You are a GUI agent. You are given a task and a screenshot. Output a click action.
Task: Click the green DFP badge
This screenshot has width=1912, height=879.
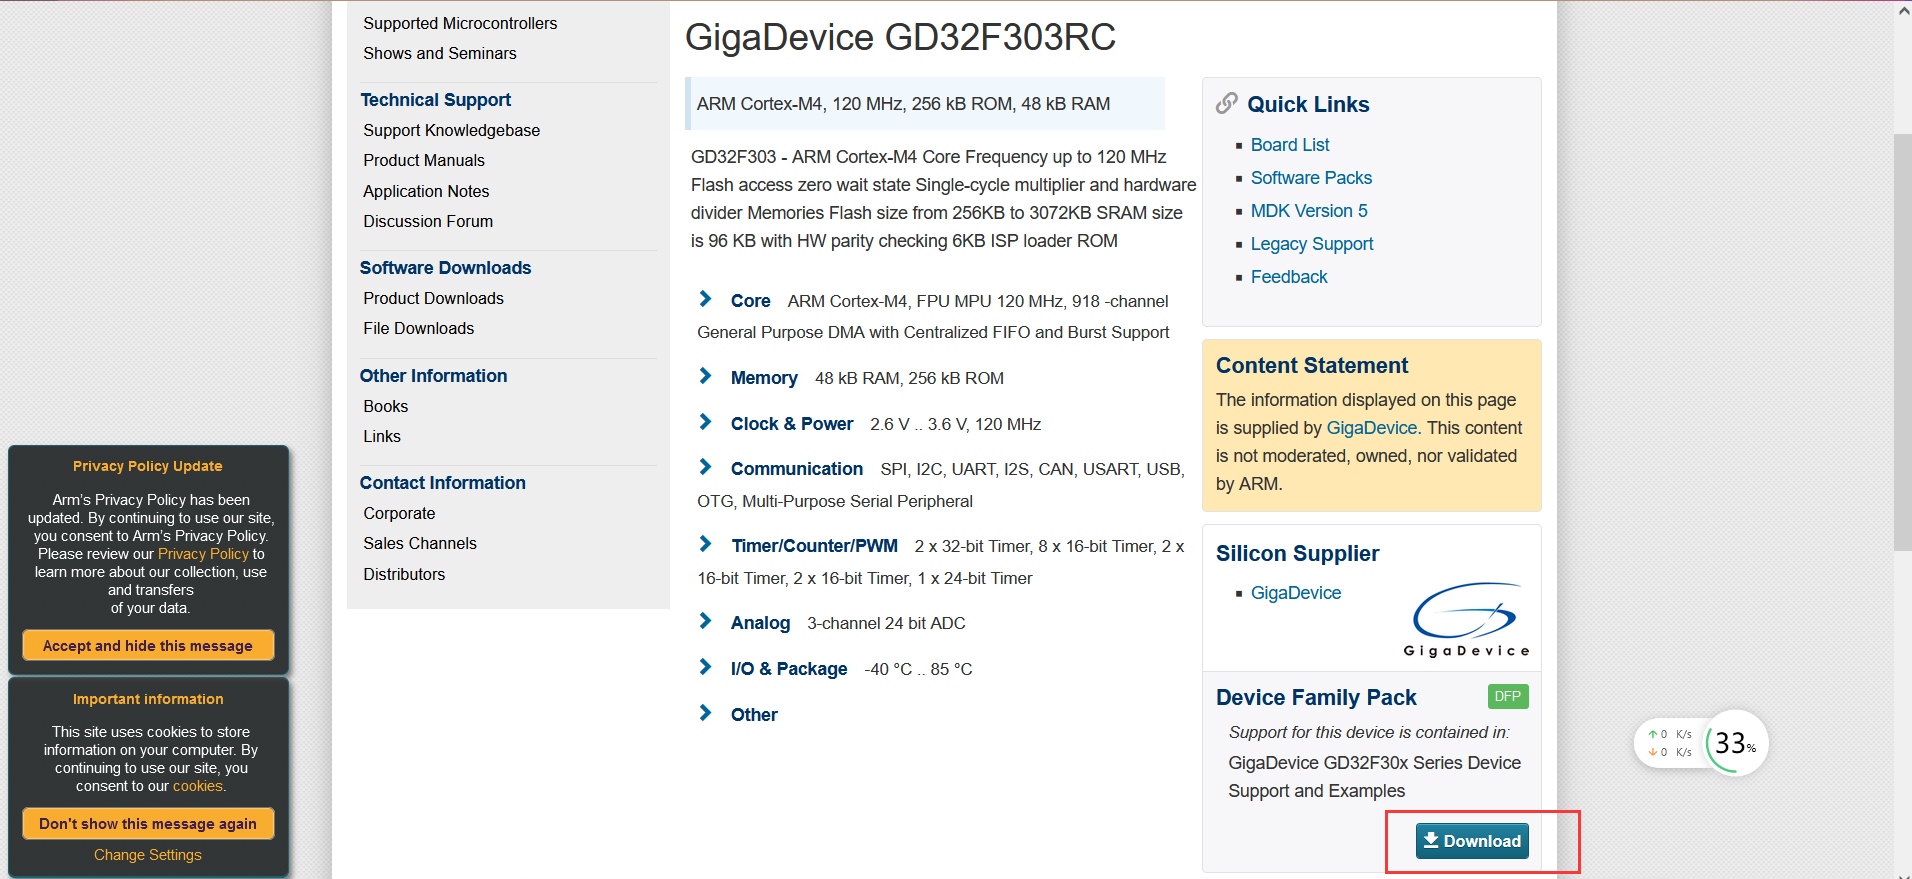coord(1508,696)
